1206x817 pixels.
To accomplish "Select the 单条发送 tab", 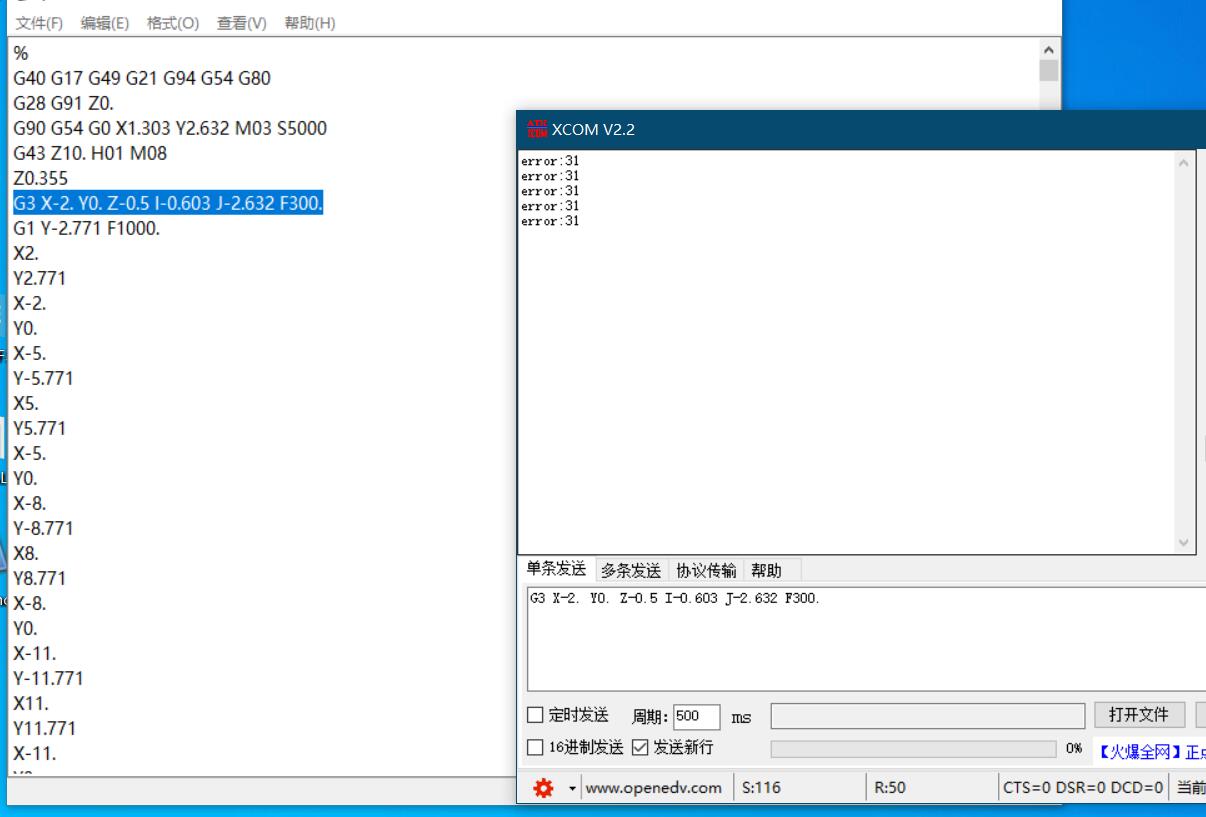I will [556, 570].
